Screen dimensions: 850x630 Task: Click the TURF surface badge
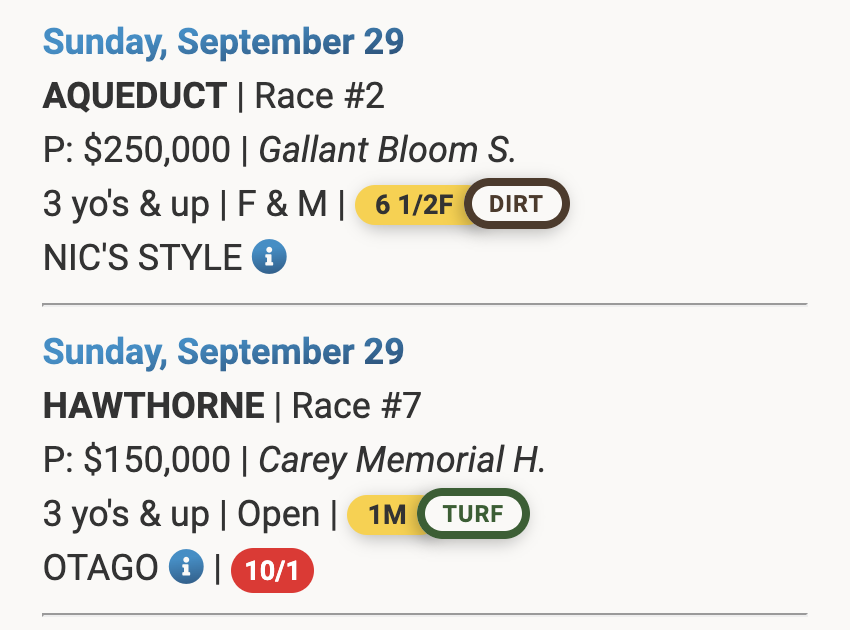473,515
